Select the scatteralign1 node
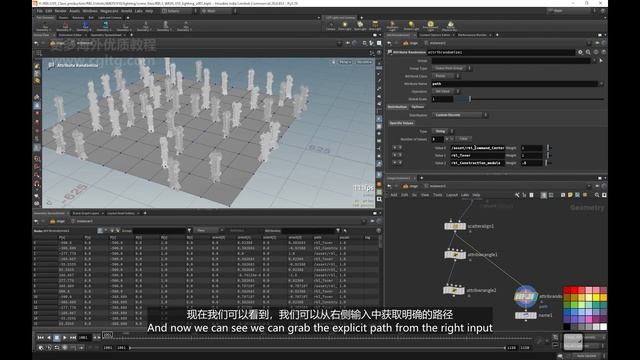Viewport: 640px width, 360px height. 455,226
